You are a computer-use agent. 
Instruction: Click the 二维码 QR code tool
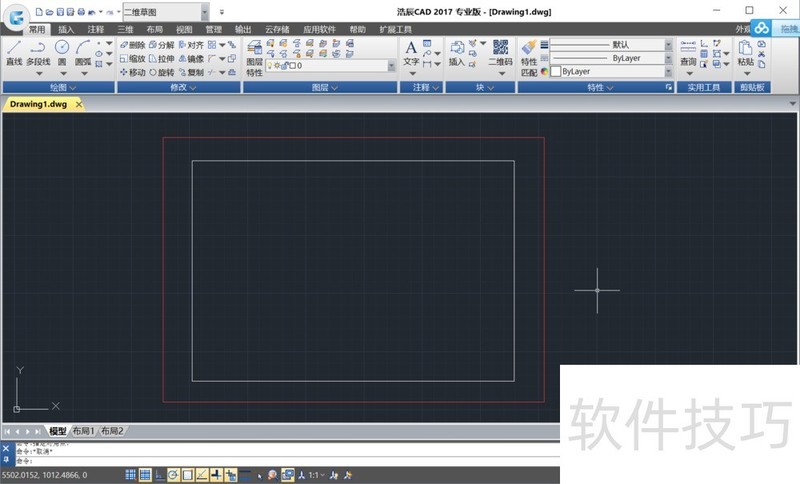pos(501,54)
